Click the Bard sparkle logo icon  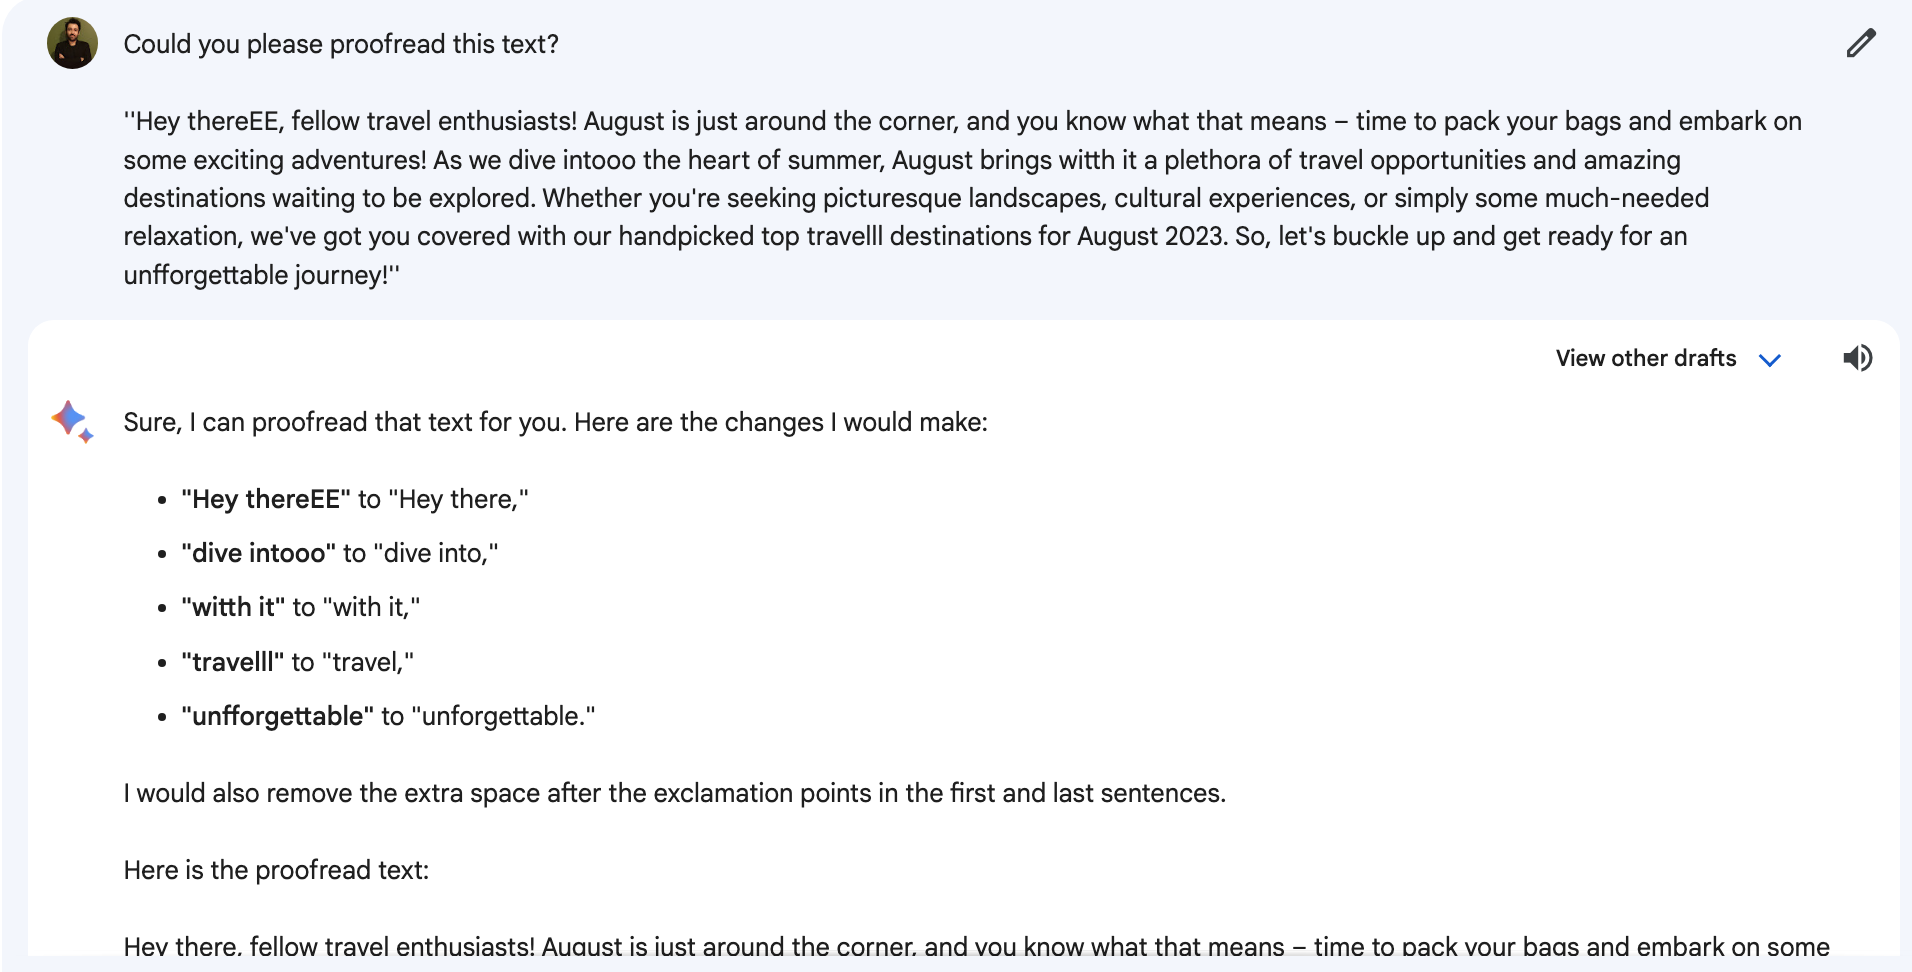point(72,421)
